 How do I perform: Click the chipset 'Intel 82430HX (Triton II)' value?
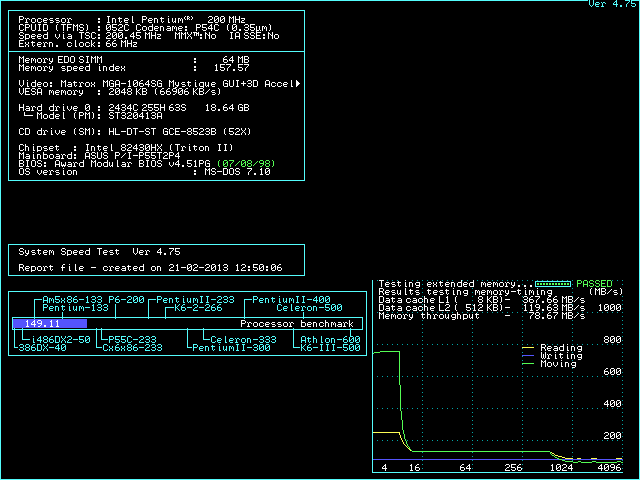pos(159,148)
